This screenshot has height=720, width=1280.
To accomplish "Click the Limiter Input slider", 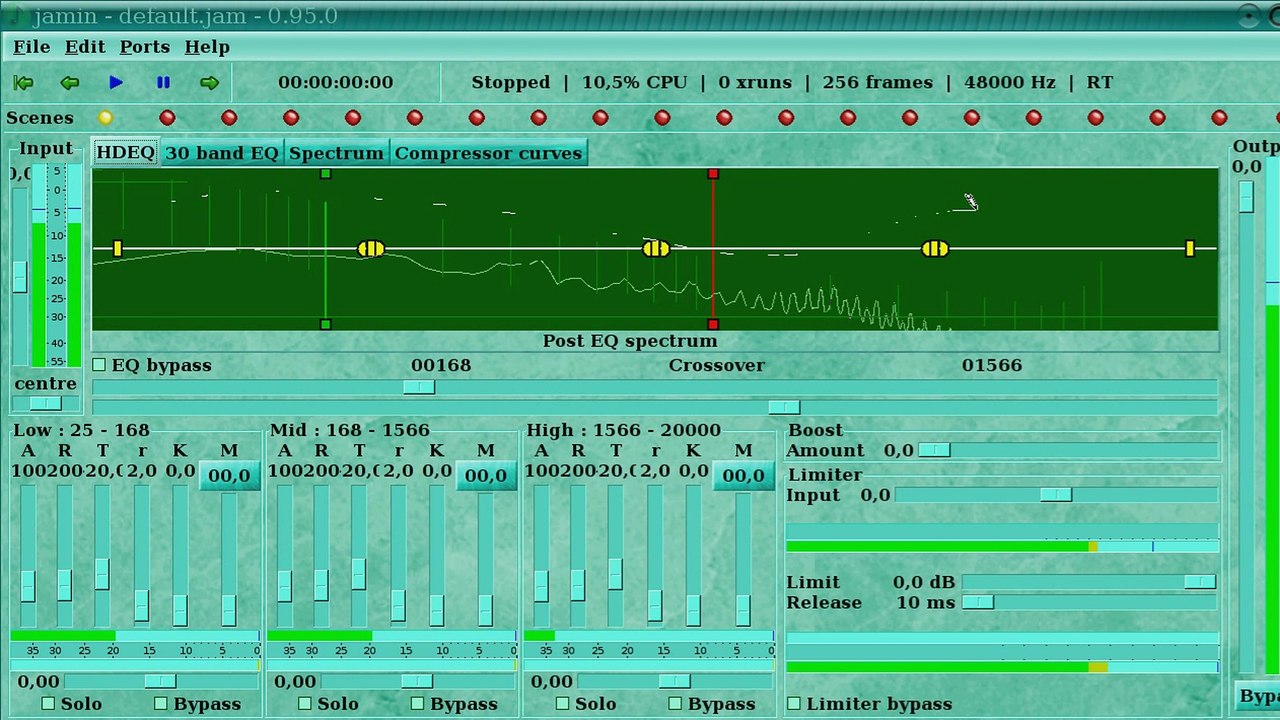I will (1057, 495).
